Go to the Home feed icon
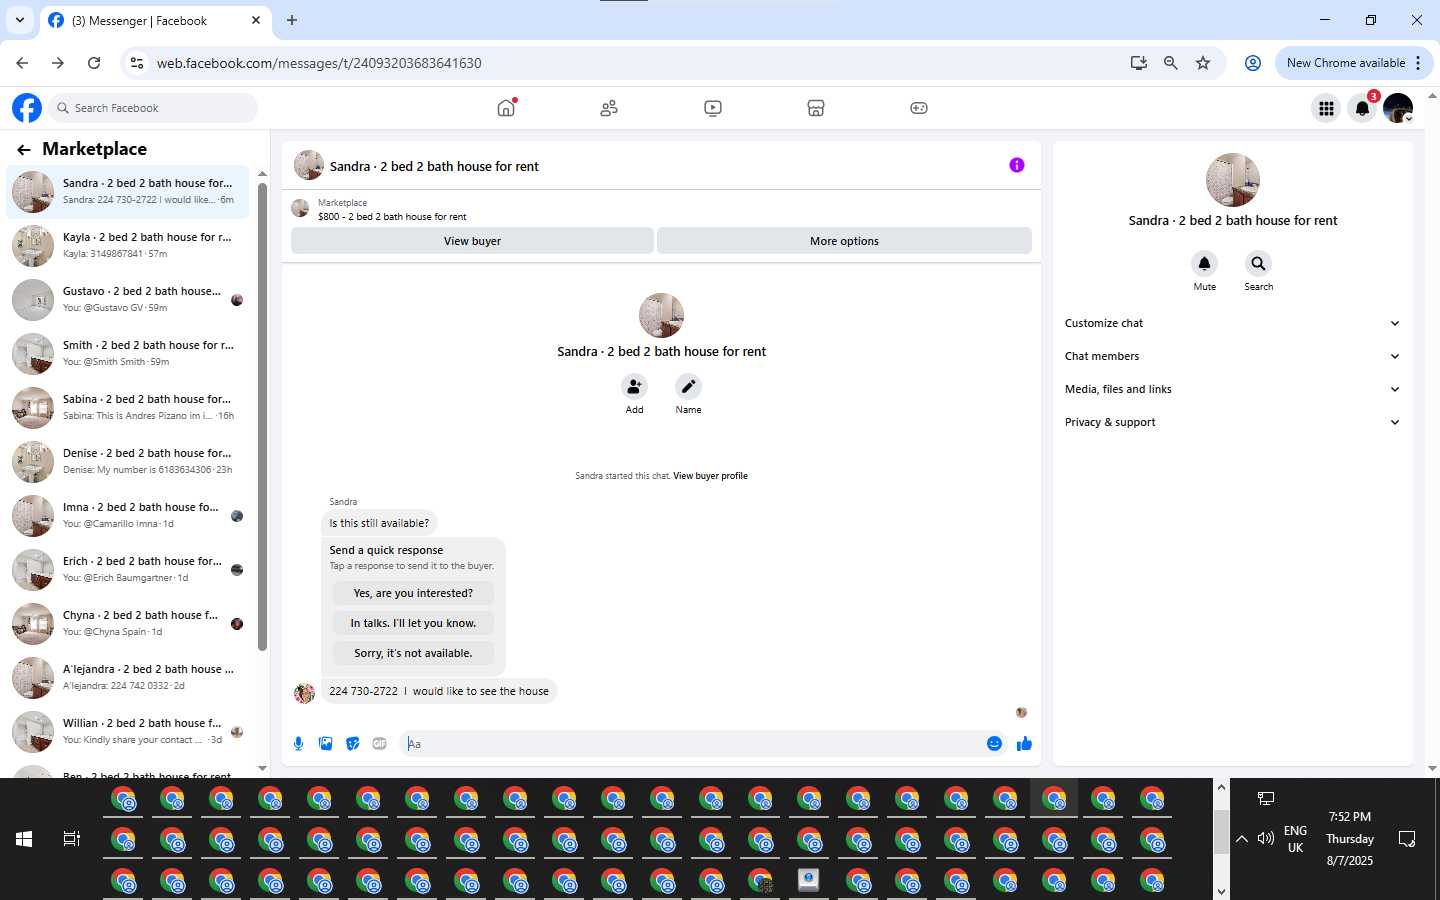Image resolution: width=1440 pixels, height=900 pixels. [x=507, y=108]
